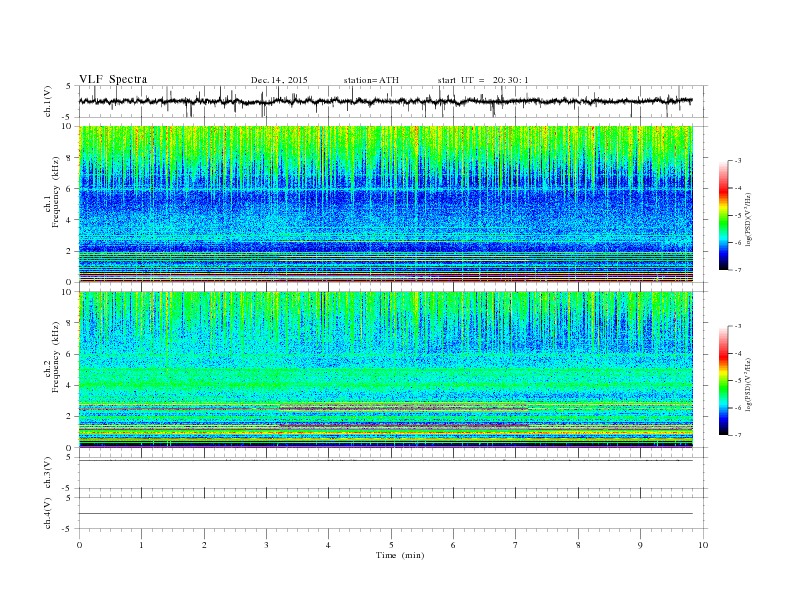Image resolution: width=792 pixels, height=612 pixels.
Task: Click the "ch.3(V)" axis label
Action: click(48, 473)
